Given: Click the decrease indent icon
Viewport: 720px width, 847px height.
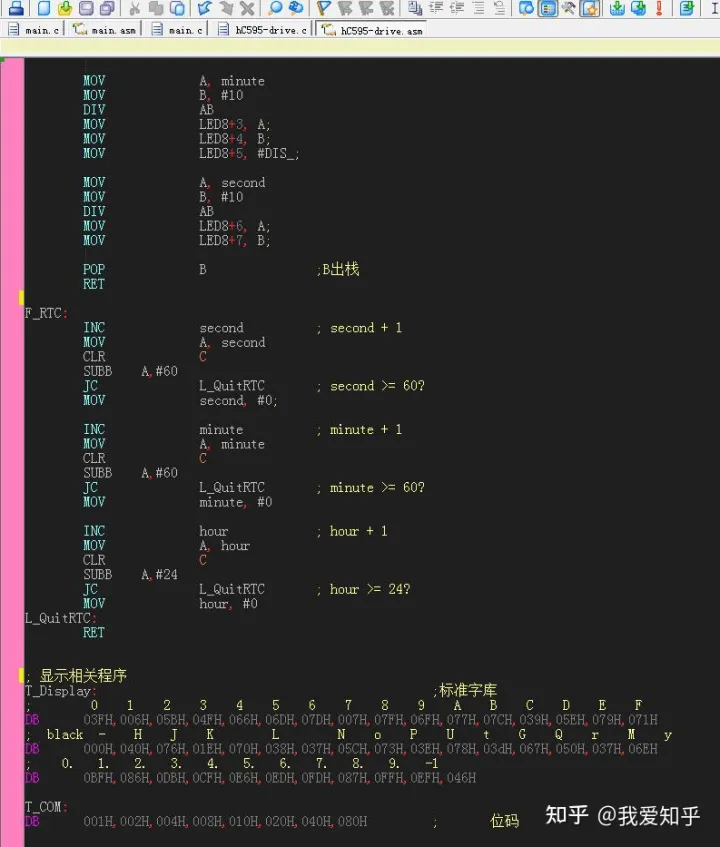Looking at the screenshot, I should pos(457,8).
